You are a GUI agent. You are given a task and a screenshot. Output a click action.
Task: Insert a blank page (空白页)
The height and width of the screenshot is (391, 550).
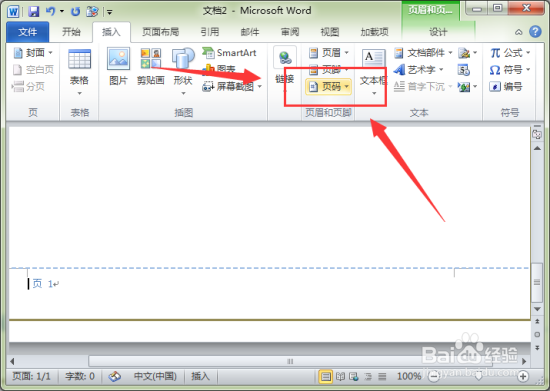(33, 70)
